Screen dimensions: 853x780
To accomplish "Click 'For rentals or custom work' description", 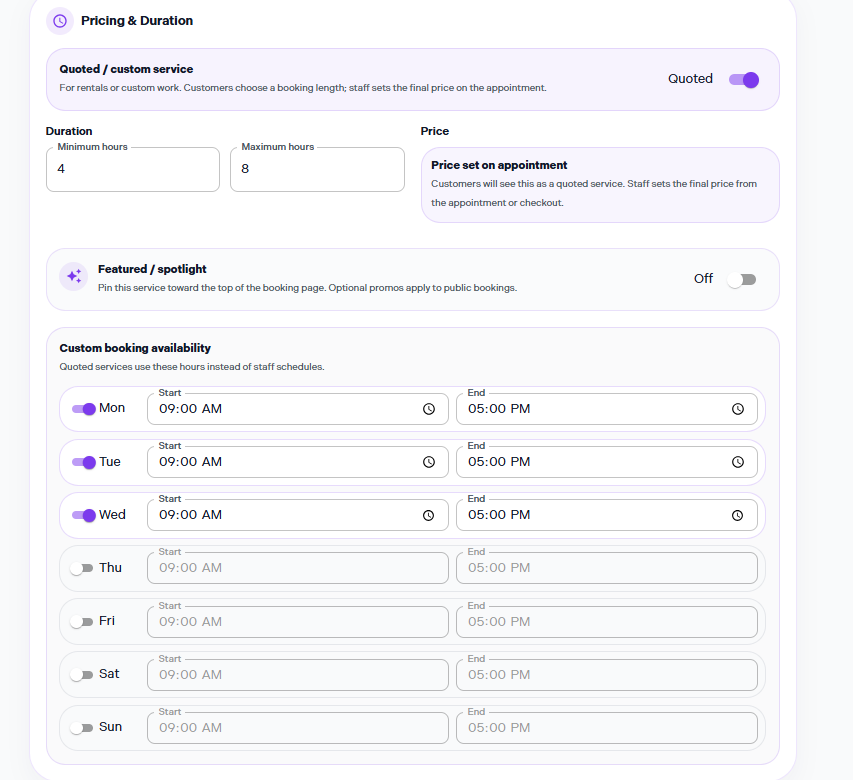I will click(303, 88).
